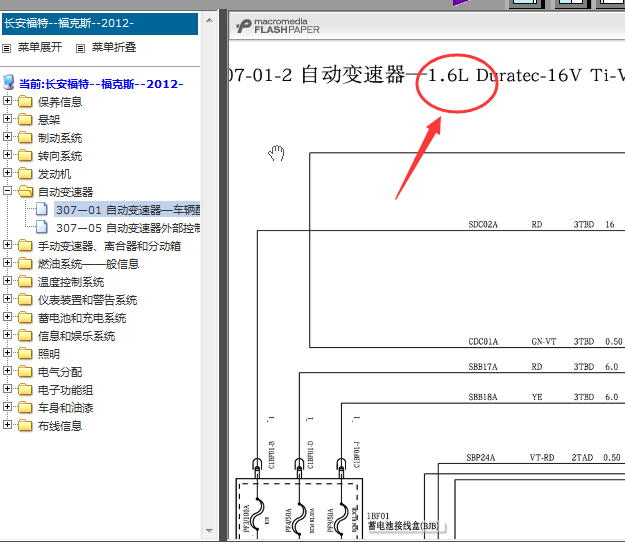The width and height of the screenshot is (625, 542).
Task: Click the wire label SDC02A
Action: pos(483,225)
